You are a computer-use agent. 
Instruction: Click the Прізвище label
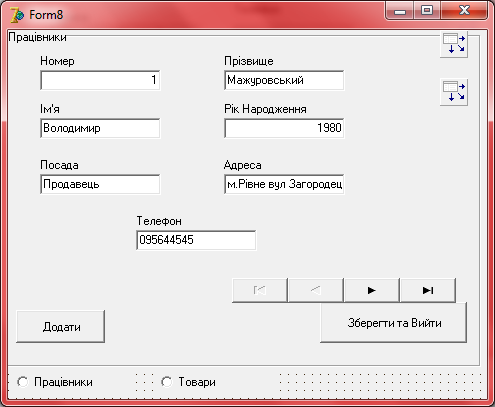click(x=249, y=61)
